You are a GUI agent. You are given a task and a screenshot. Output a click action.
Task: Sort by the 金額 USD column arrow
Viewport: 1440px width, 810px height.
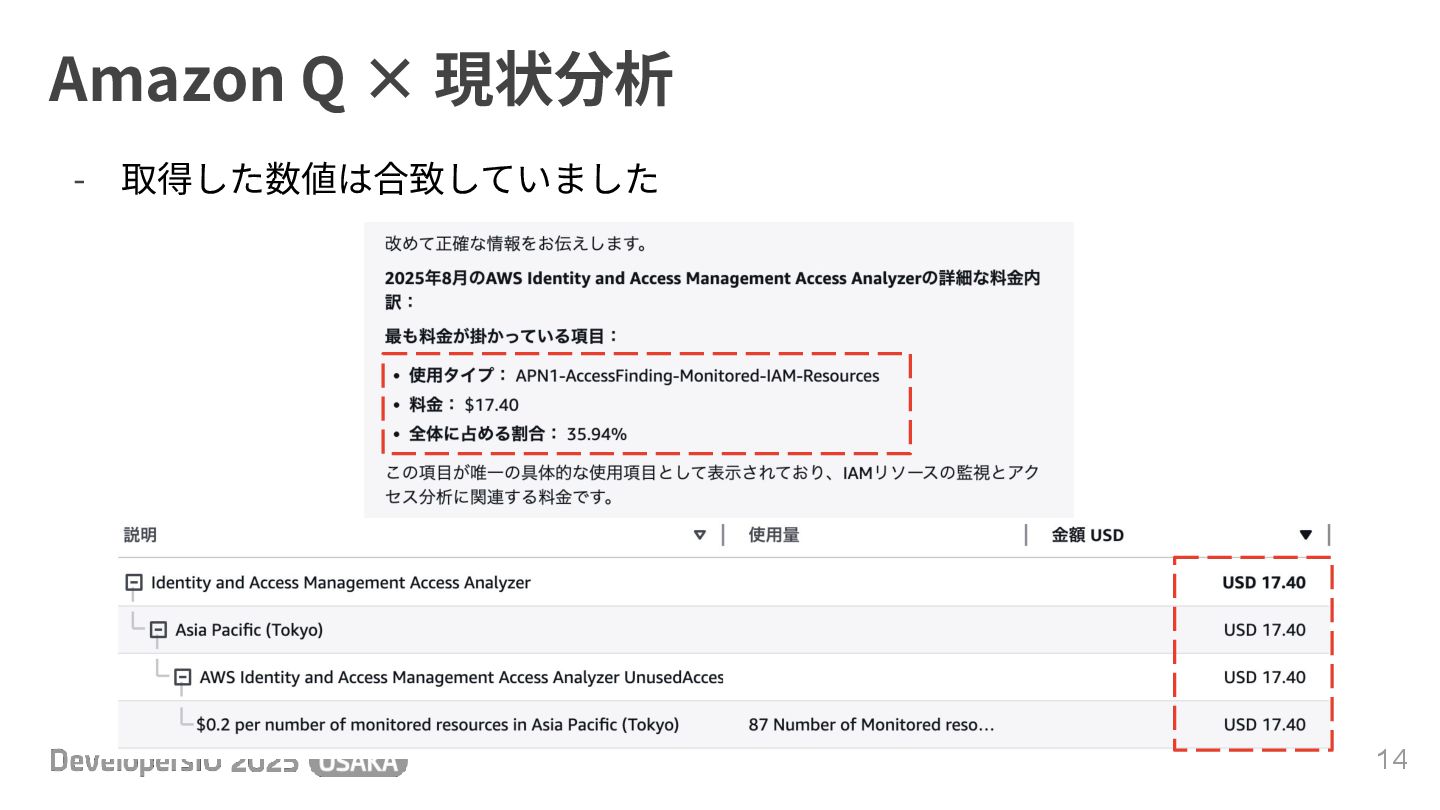click(1305, 535)
